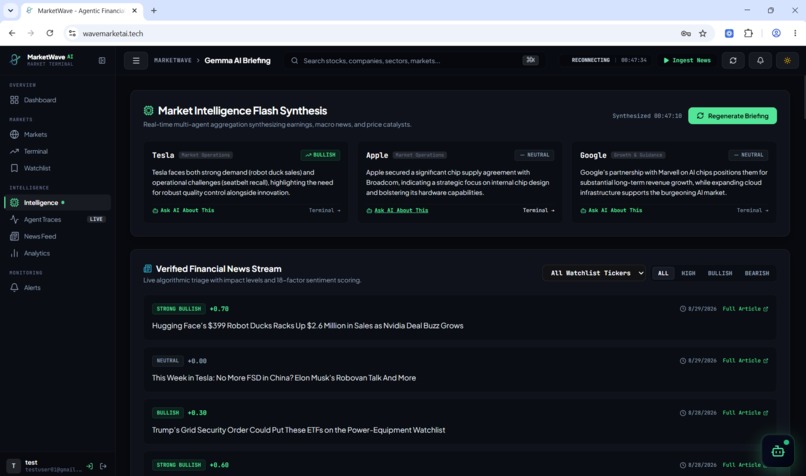806x476 pixels.
Task: Click the logout icon near user
Action: (103, 466)
